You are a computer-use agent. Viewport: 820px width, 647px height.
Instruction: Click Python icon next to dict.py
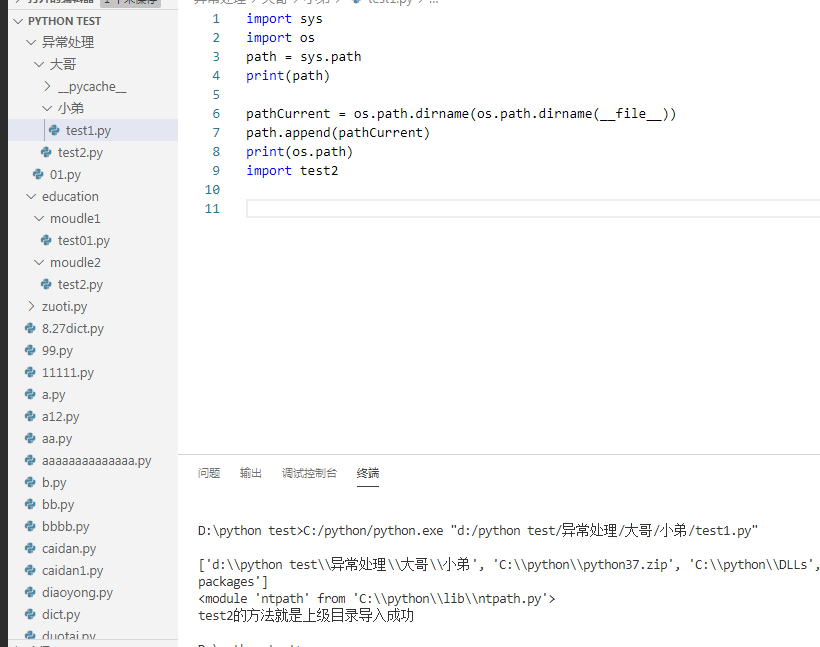click(x=30, y=614)
